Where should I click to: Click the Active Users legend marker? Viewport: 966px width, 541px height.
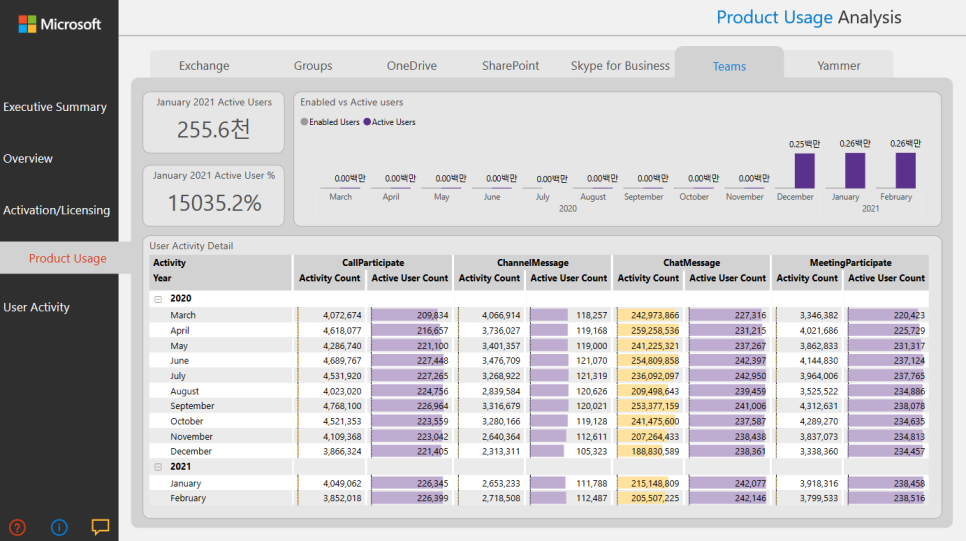tap(367, 122)
